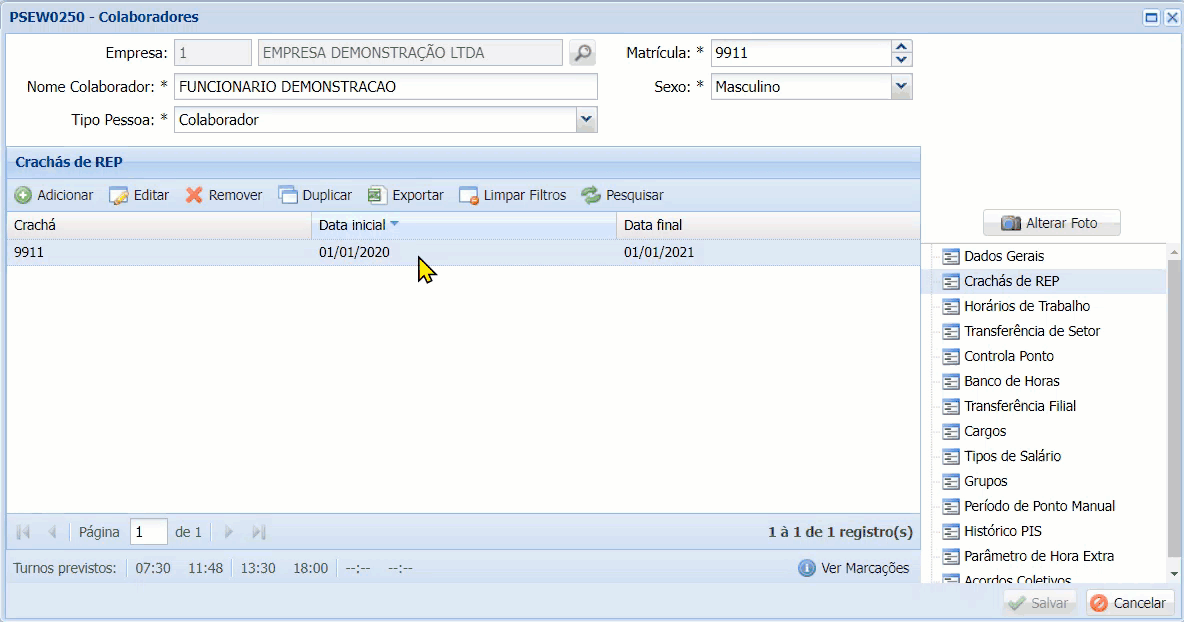Click the info icon beside Ver Marcações
The height and width of the screenshot is (622, 1184).
[x=806, y=568]
